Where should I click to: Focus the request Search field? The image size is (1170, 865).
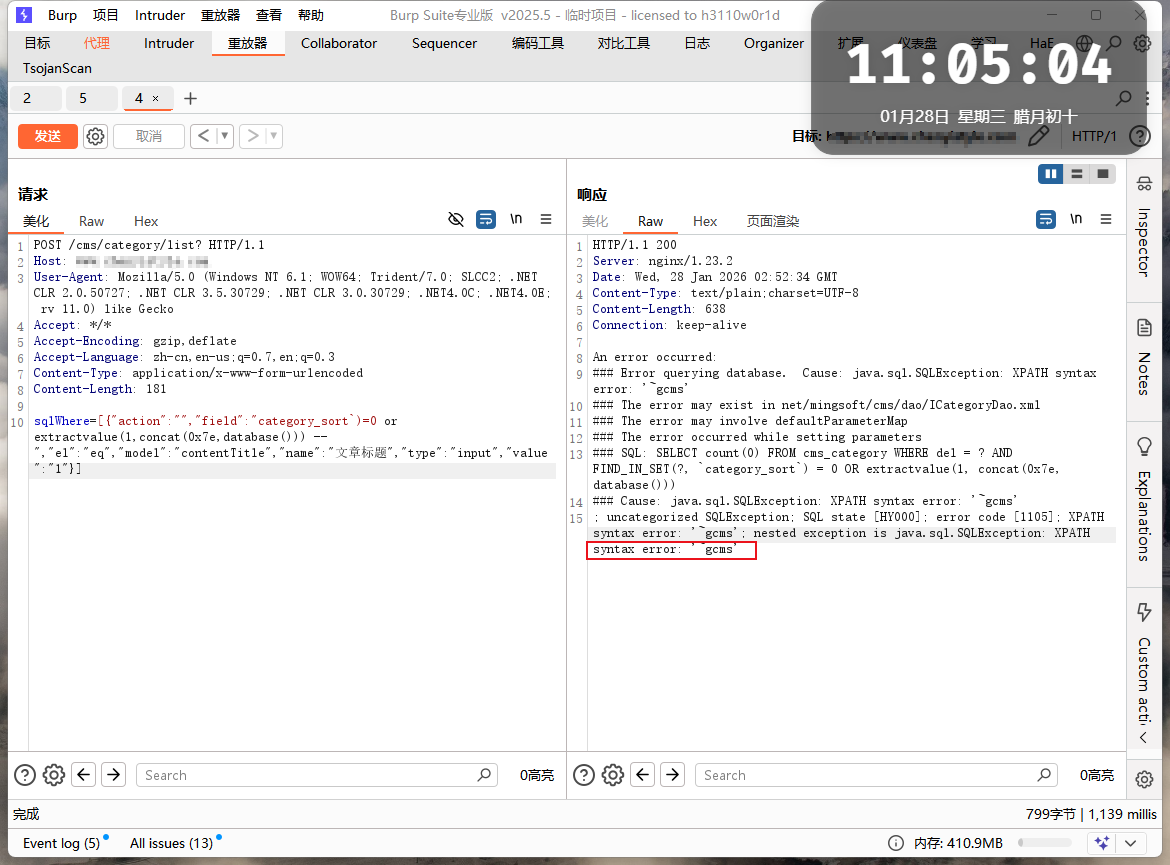coord(317,775)
